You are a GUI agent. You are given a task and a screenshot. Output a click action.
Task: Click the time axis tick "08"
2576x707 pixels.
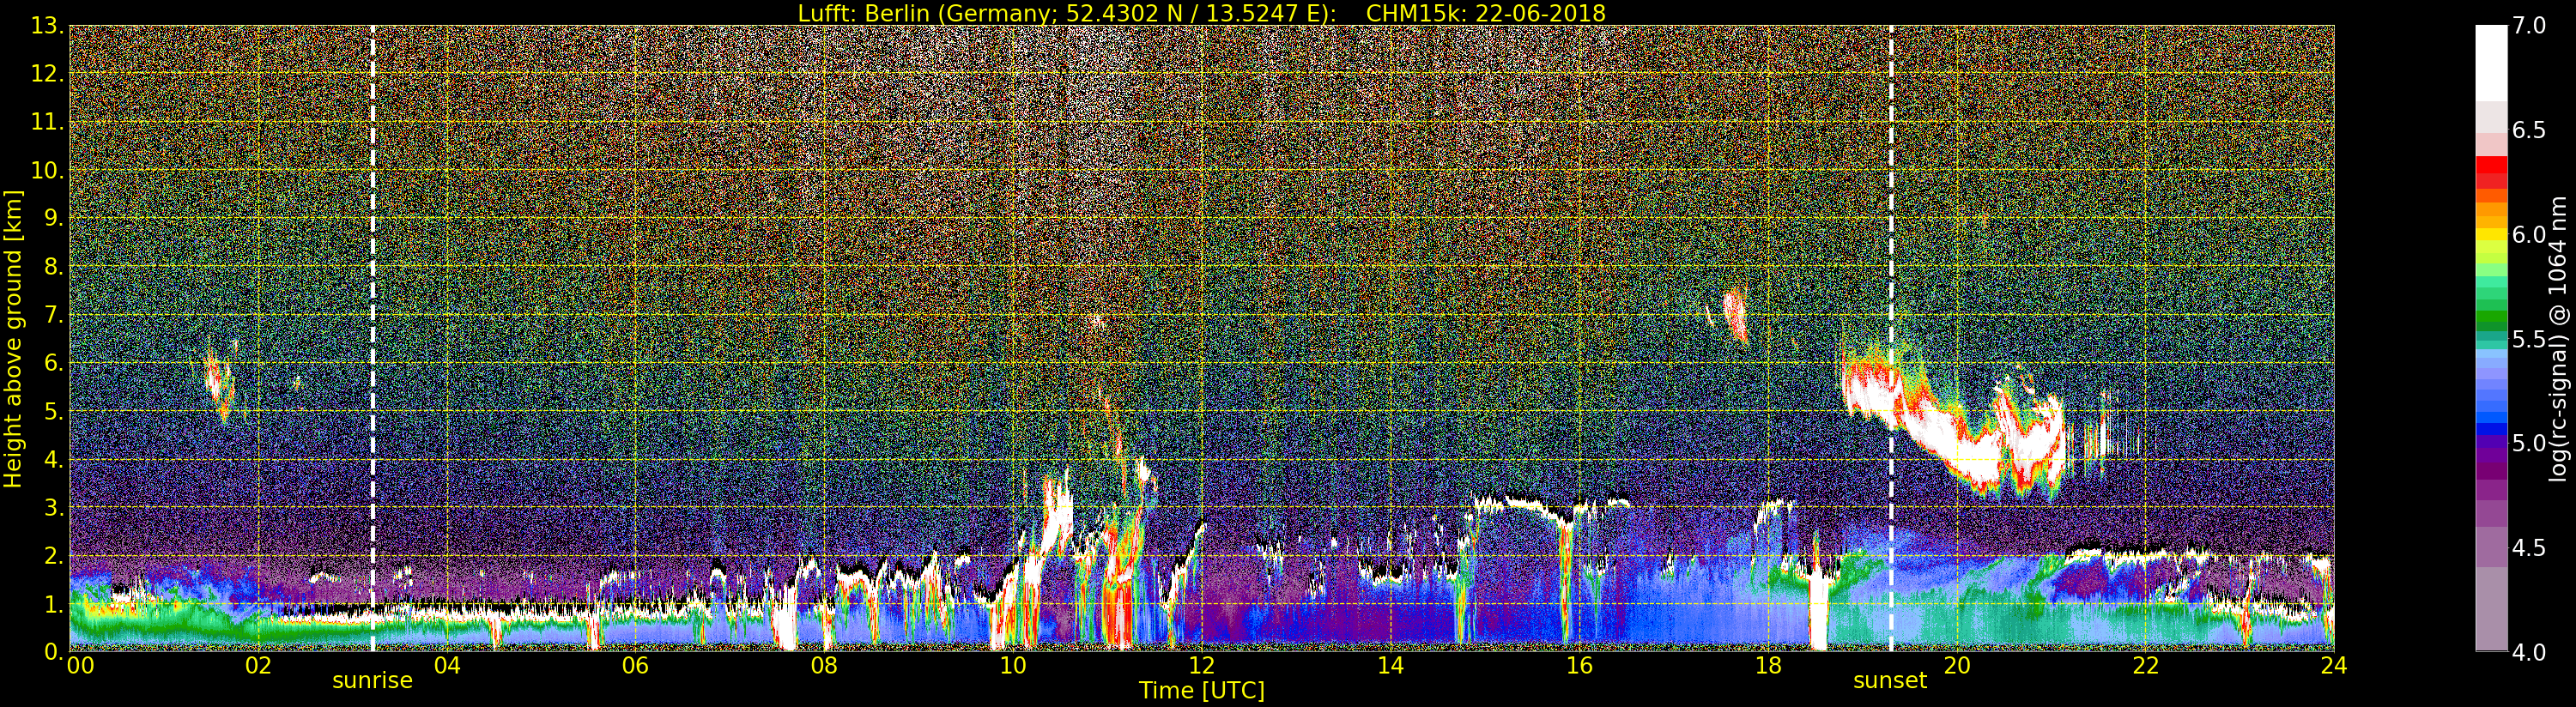(824, 665)
